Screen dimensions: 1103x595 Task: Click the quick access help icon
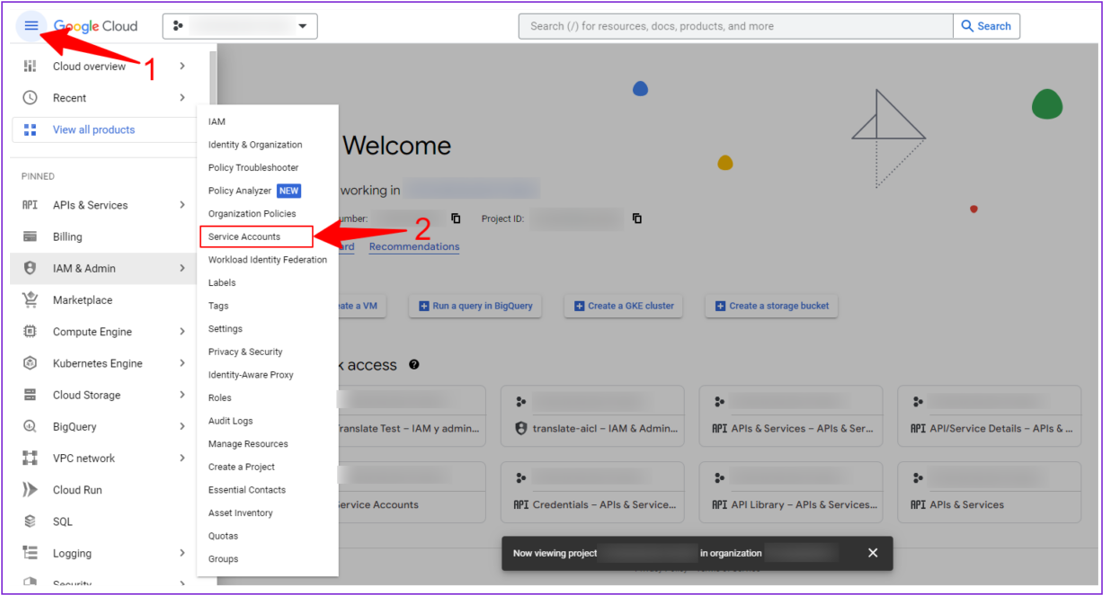pyautogui.click(x=414, y=364)
